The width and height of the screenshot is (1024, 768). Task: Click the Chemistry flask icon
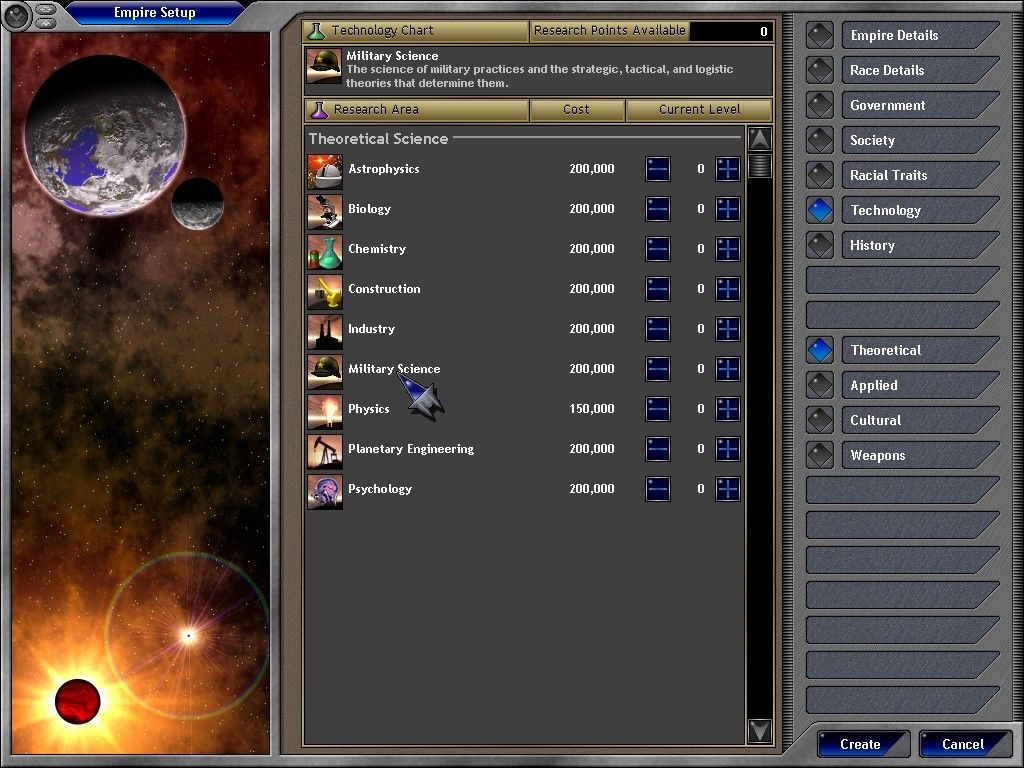[325, 251]
